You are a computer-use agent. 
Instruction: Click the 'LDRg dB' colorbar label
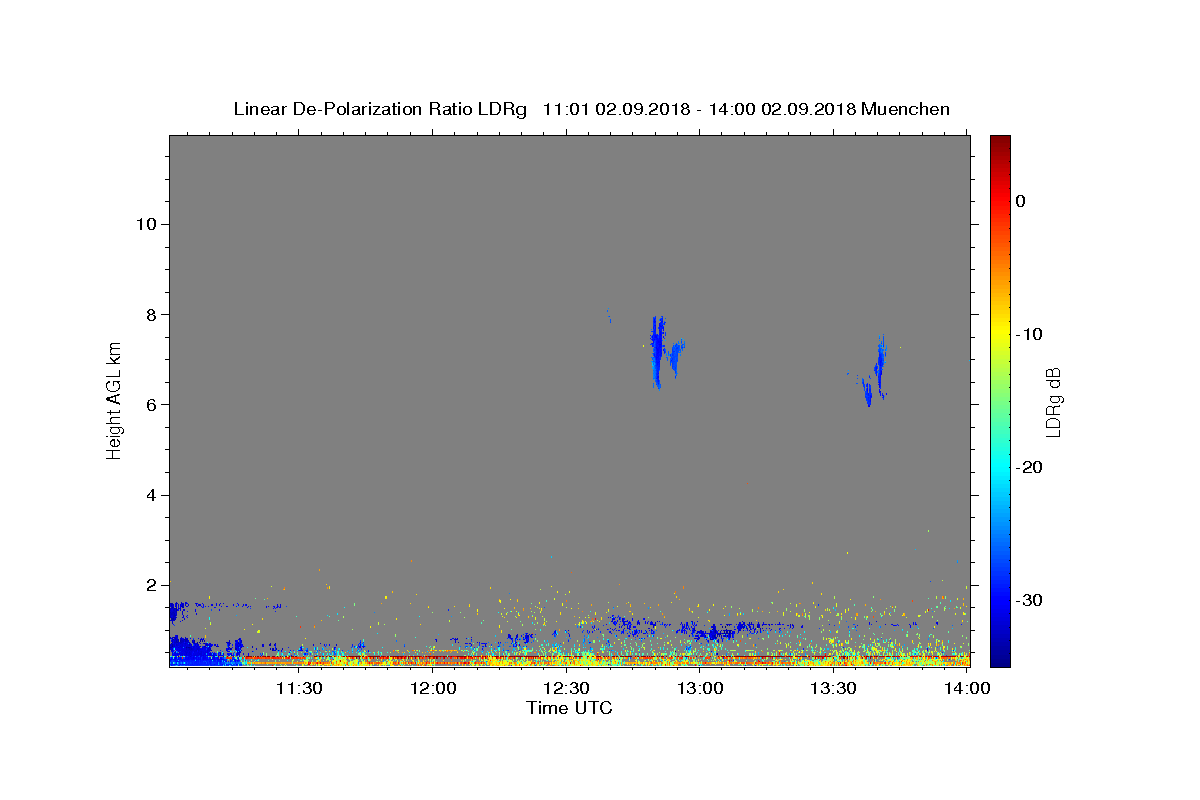pyautogui.click(x=1052, y=401)
